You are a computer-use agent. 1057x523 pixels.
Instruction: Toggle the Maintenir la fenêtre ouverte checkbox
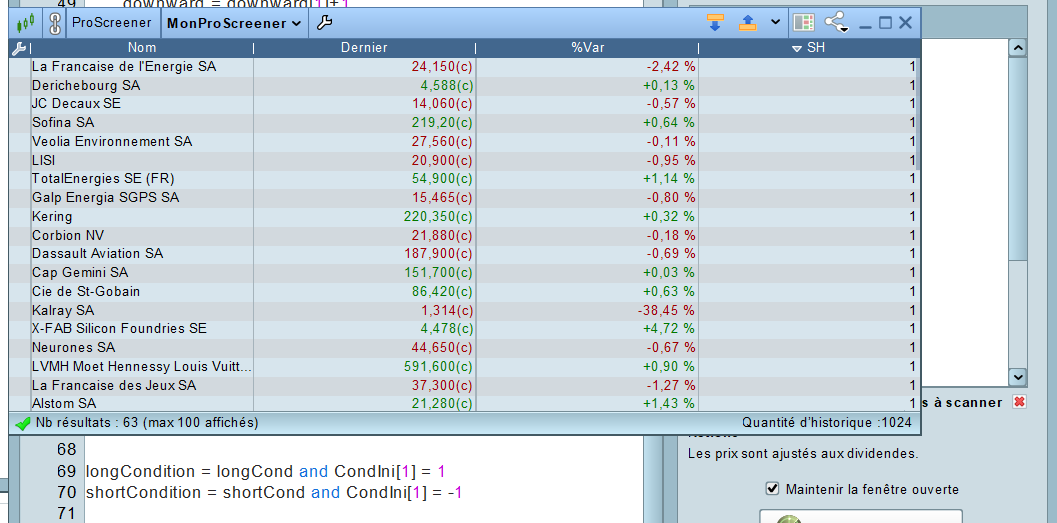pos(773,489)
